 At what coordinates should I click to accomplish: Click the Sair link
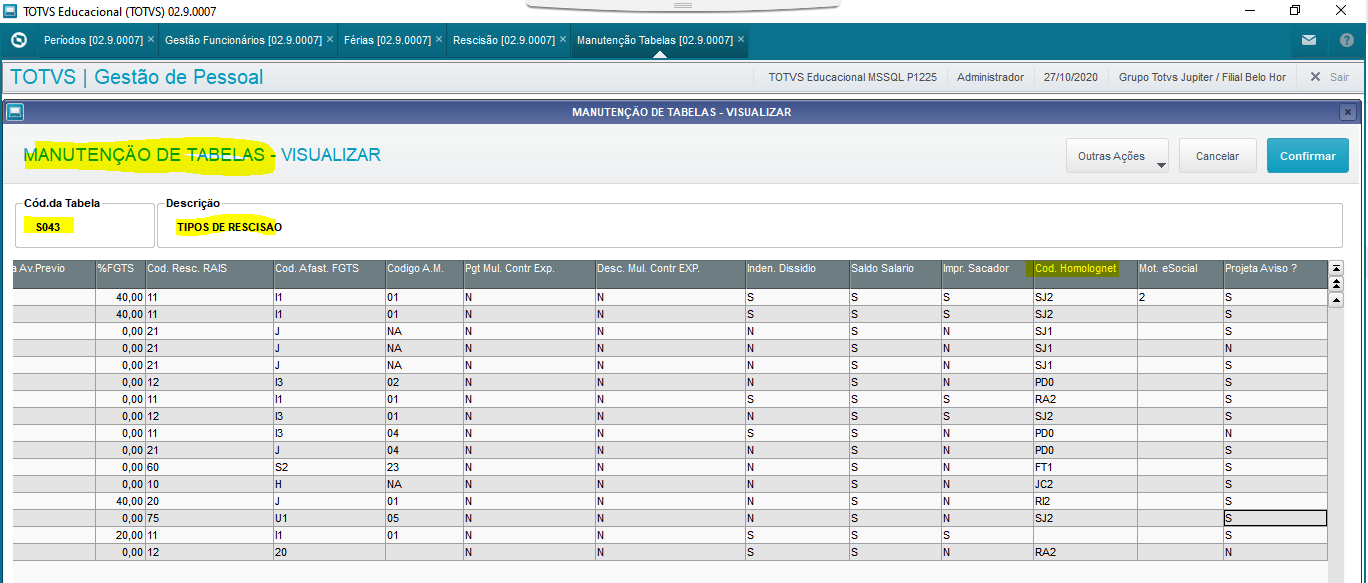[x=1339, y=77]
